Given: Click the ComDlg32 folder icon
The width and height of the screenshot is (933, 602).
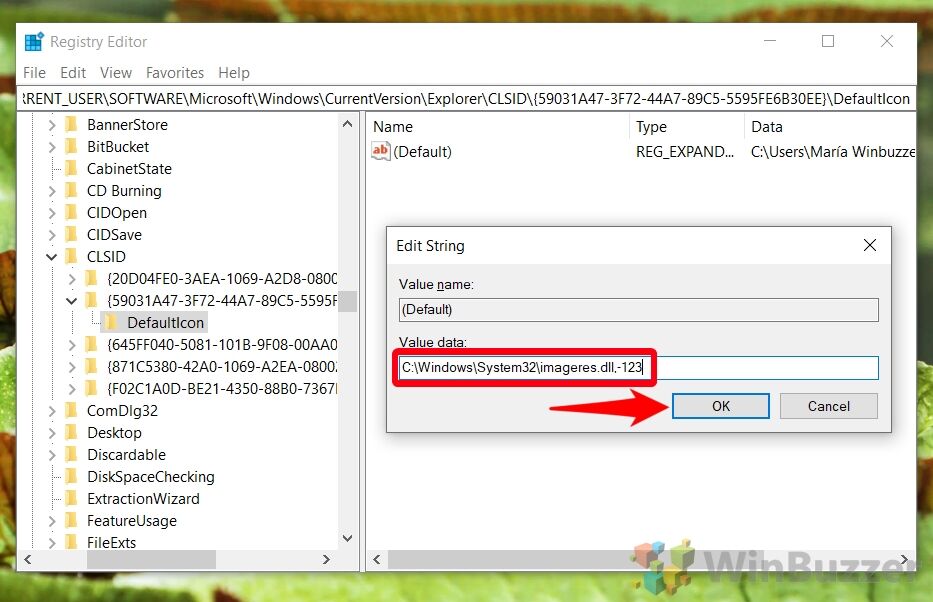Looking at the screenshot, I should point(71,410).
